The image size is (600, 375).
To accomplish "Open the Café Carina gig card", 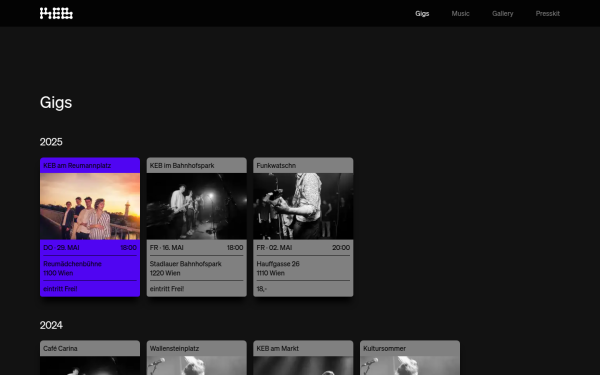I will point(90,357).
